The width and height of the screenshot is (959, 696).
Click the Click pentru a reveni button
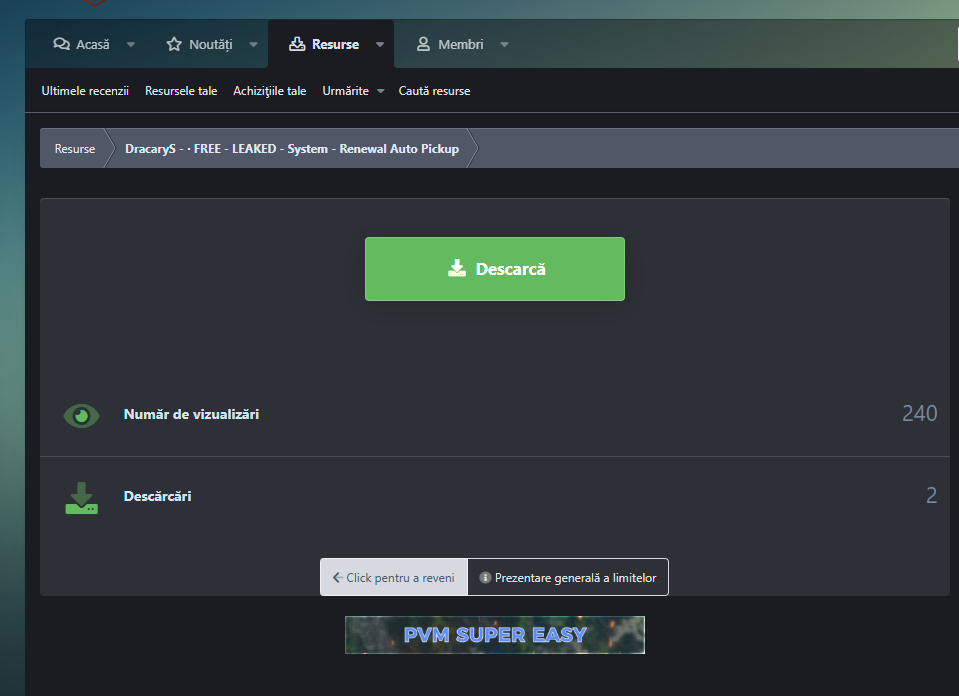[394, 577]
